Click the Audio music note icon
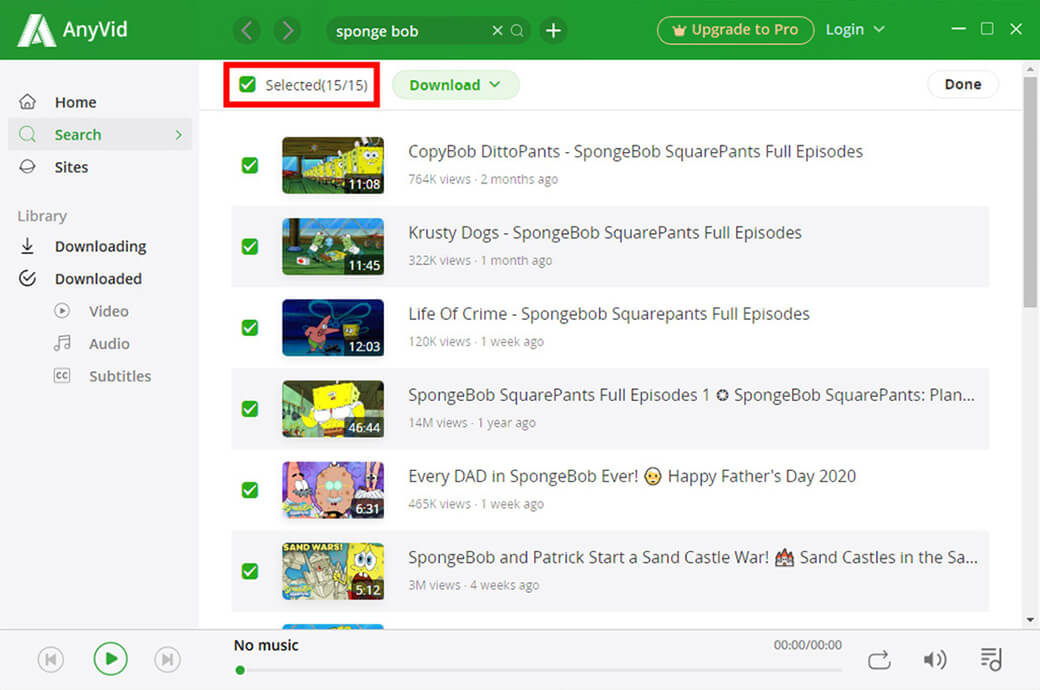Screen dimensions: 1040x690 click(x=62, y=343)
